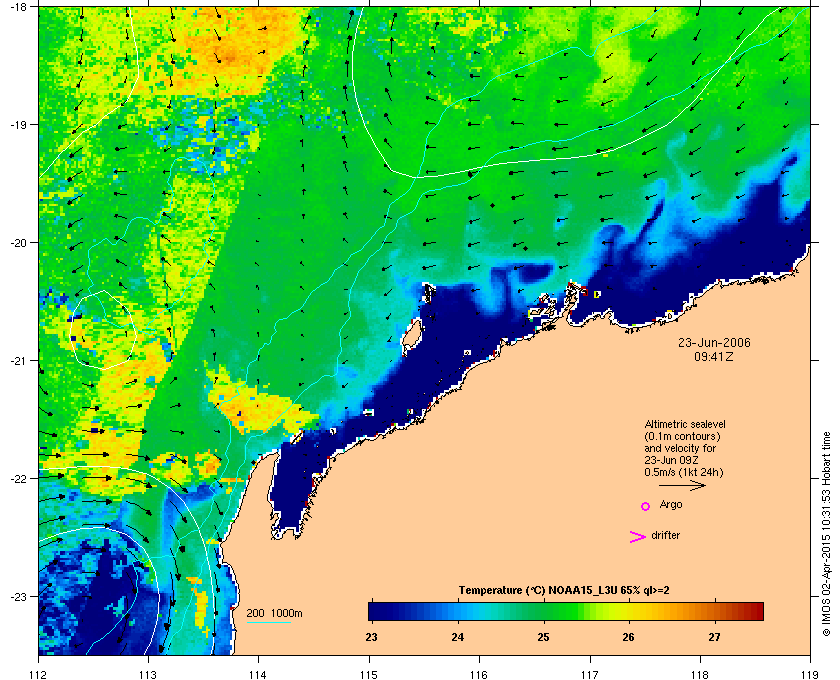Click the 23-Jun 09Z legend line
The image size is (840, 680).
(672, 460)
